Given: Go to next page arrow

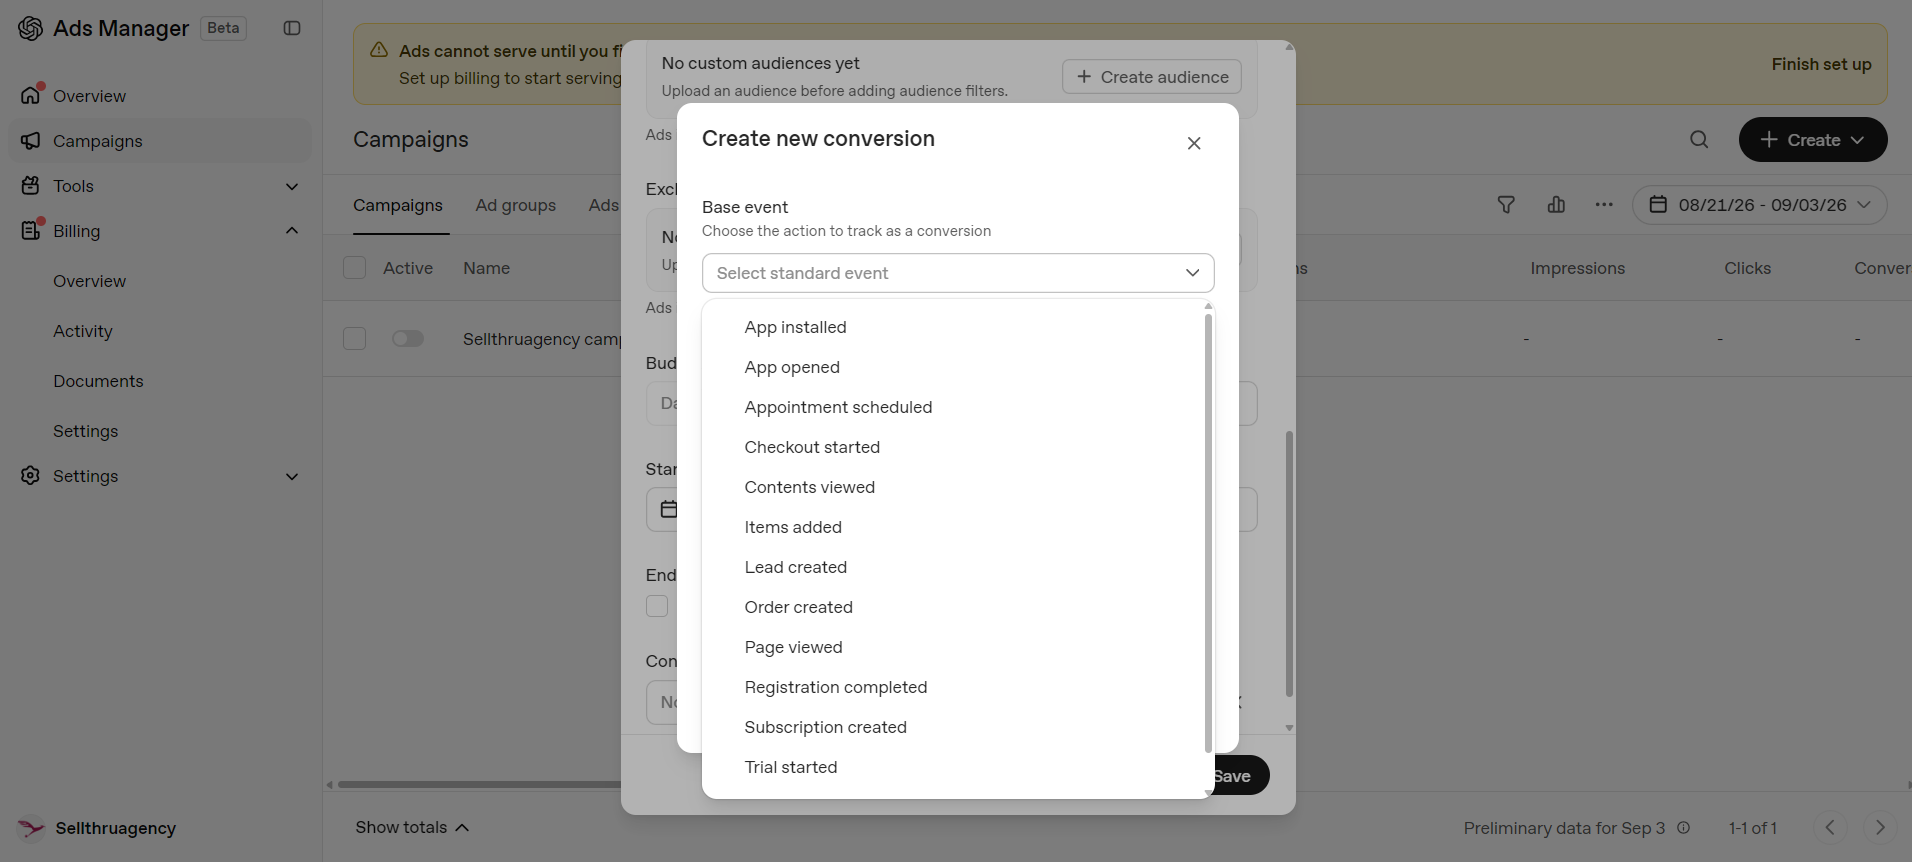Looking at the screenshot, I should (x=1880, y=827).
